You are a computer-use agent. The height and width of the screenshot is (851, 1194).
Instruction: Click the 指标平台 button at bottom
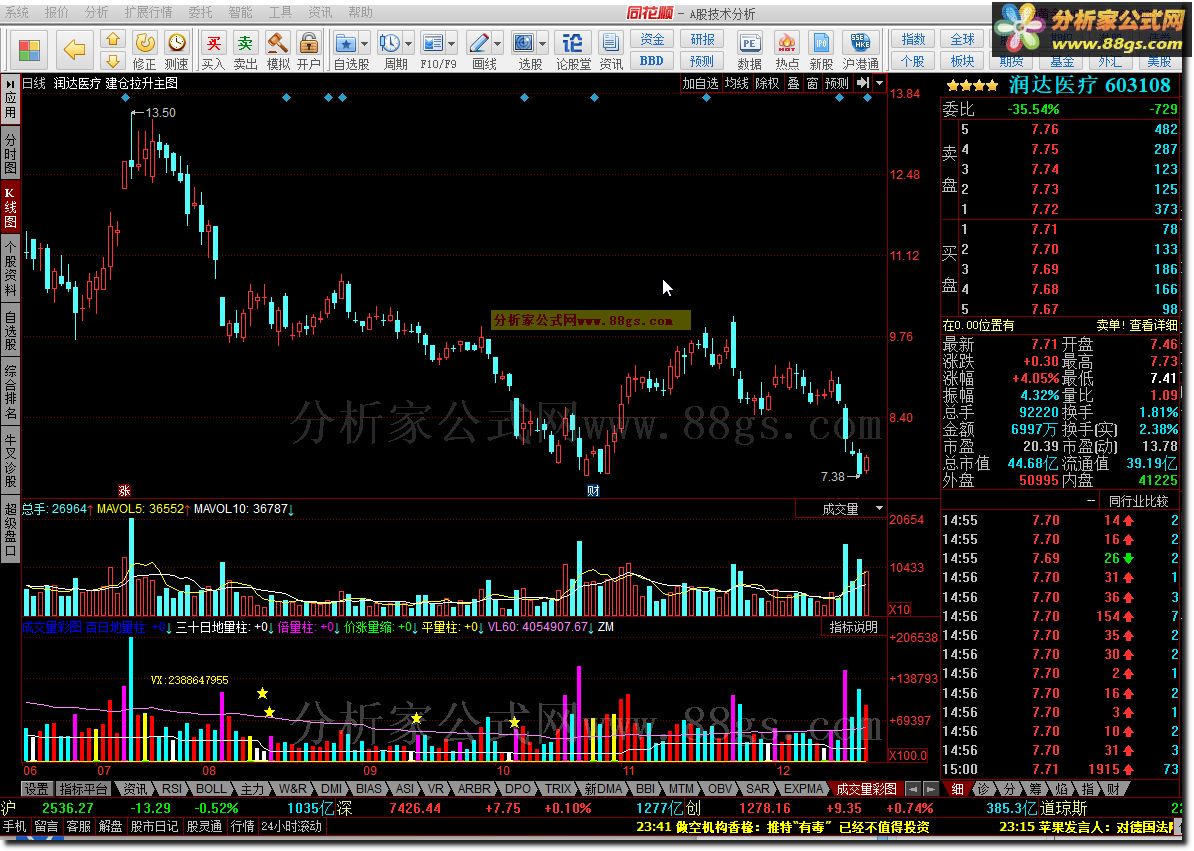[x=84, y=789]
